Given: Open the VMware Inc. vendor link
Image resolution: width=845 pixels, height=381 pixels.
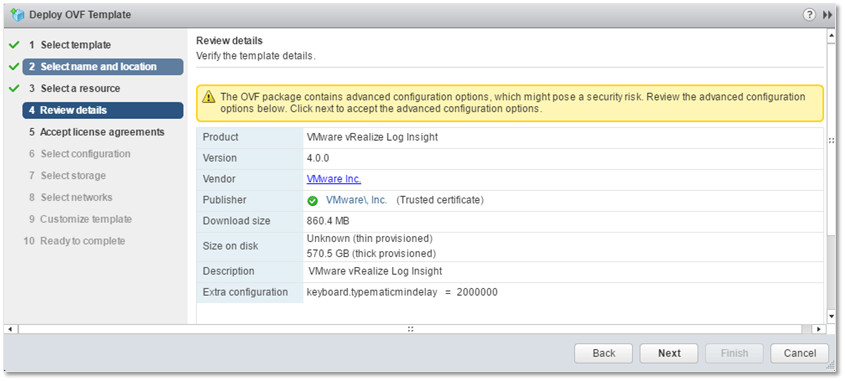Looking at the screenshot, I should 334,179.
